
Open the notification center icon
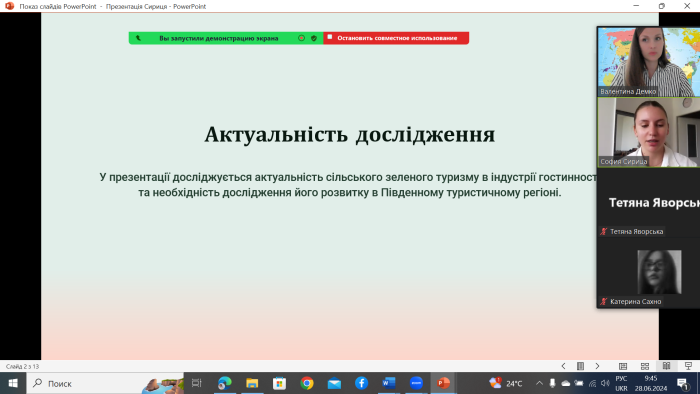[682, 383]
